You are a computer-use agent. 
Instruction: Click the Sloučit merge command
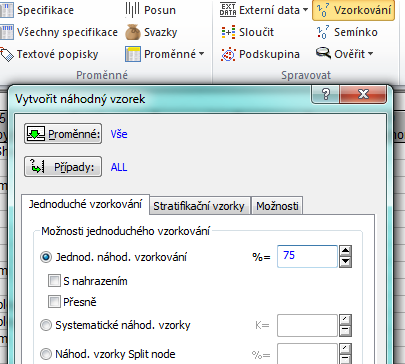tap(247, 32)
